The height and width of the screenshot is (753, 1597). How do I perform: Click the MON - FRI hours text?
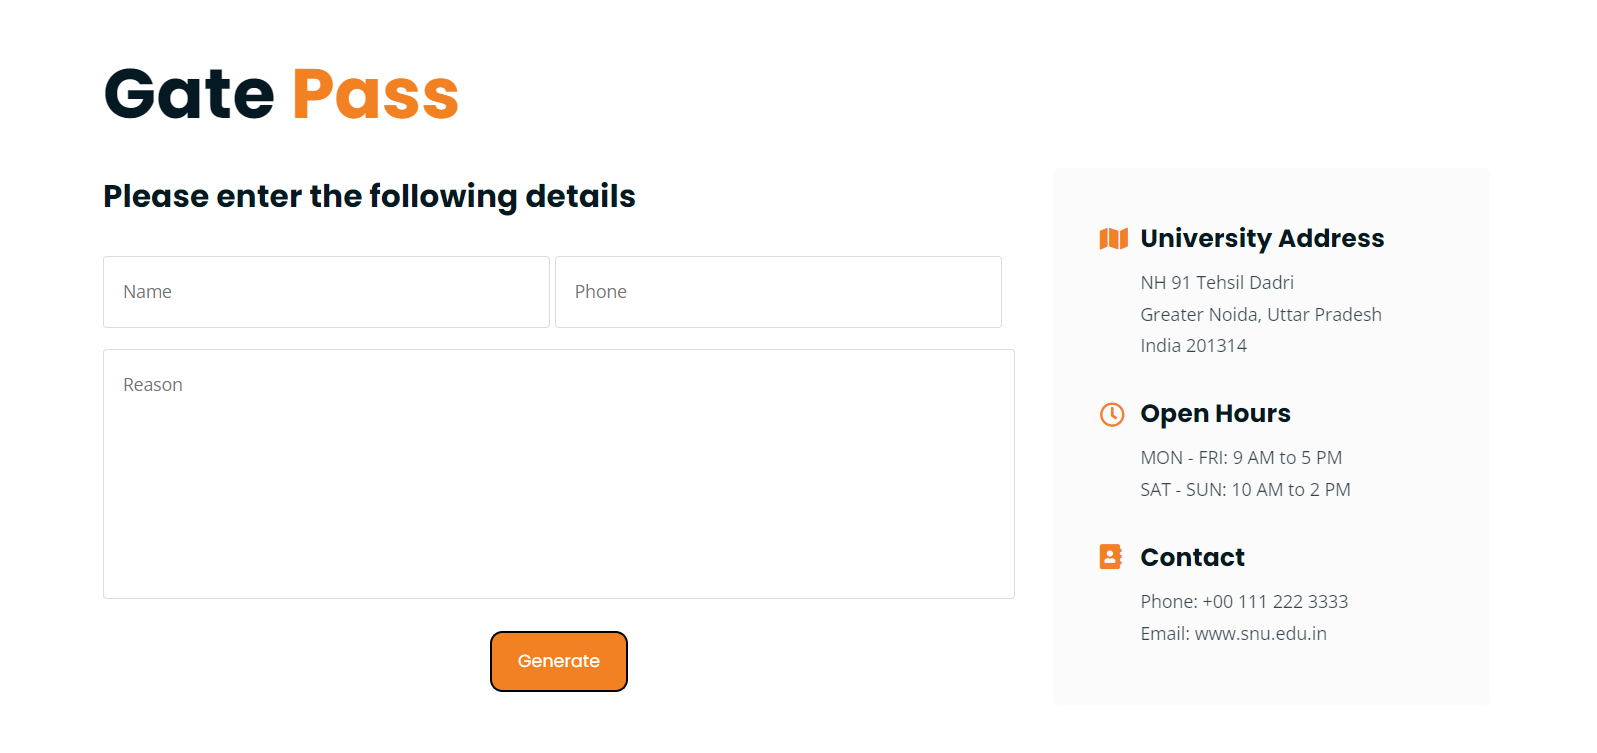pos(1241,457)
